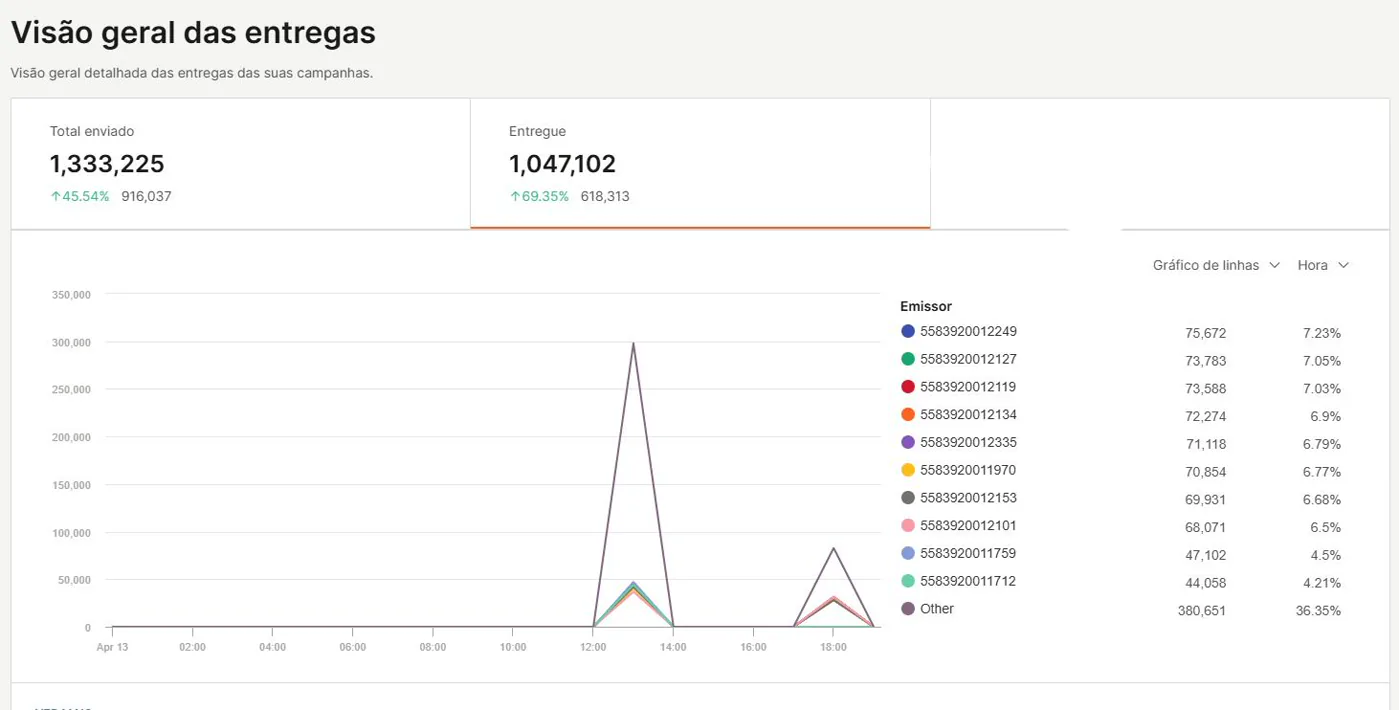
Task: Click the light blue swatch for 5583920011759
Action: click(x=908, y=553)
